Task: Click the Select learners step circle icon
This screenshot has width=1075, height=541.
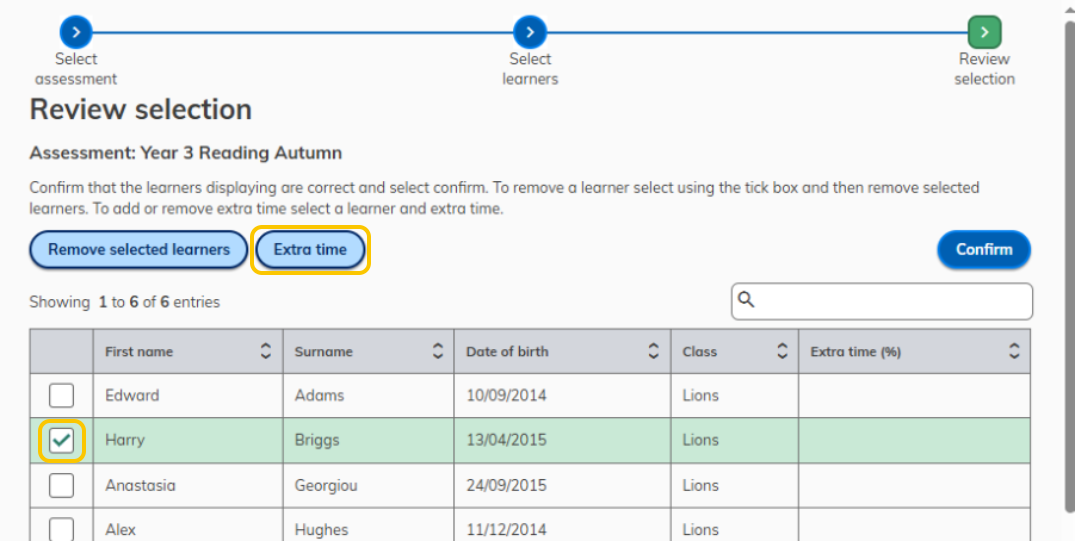Action: (530, 32)
